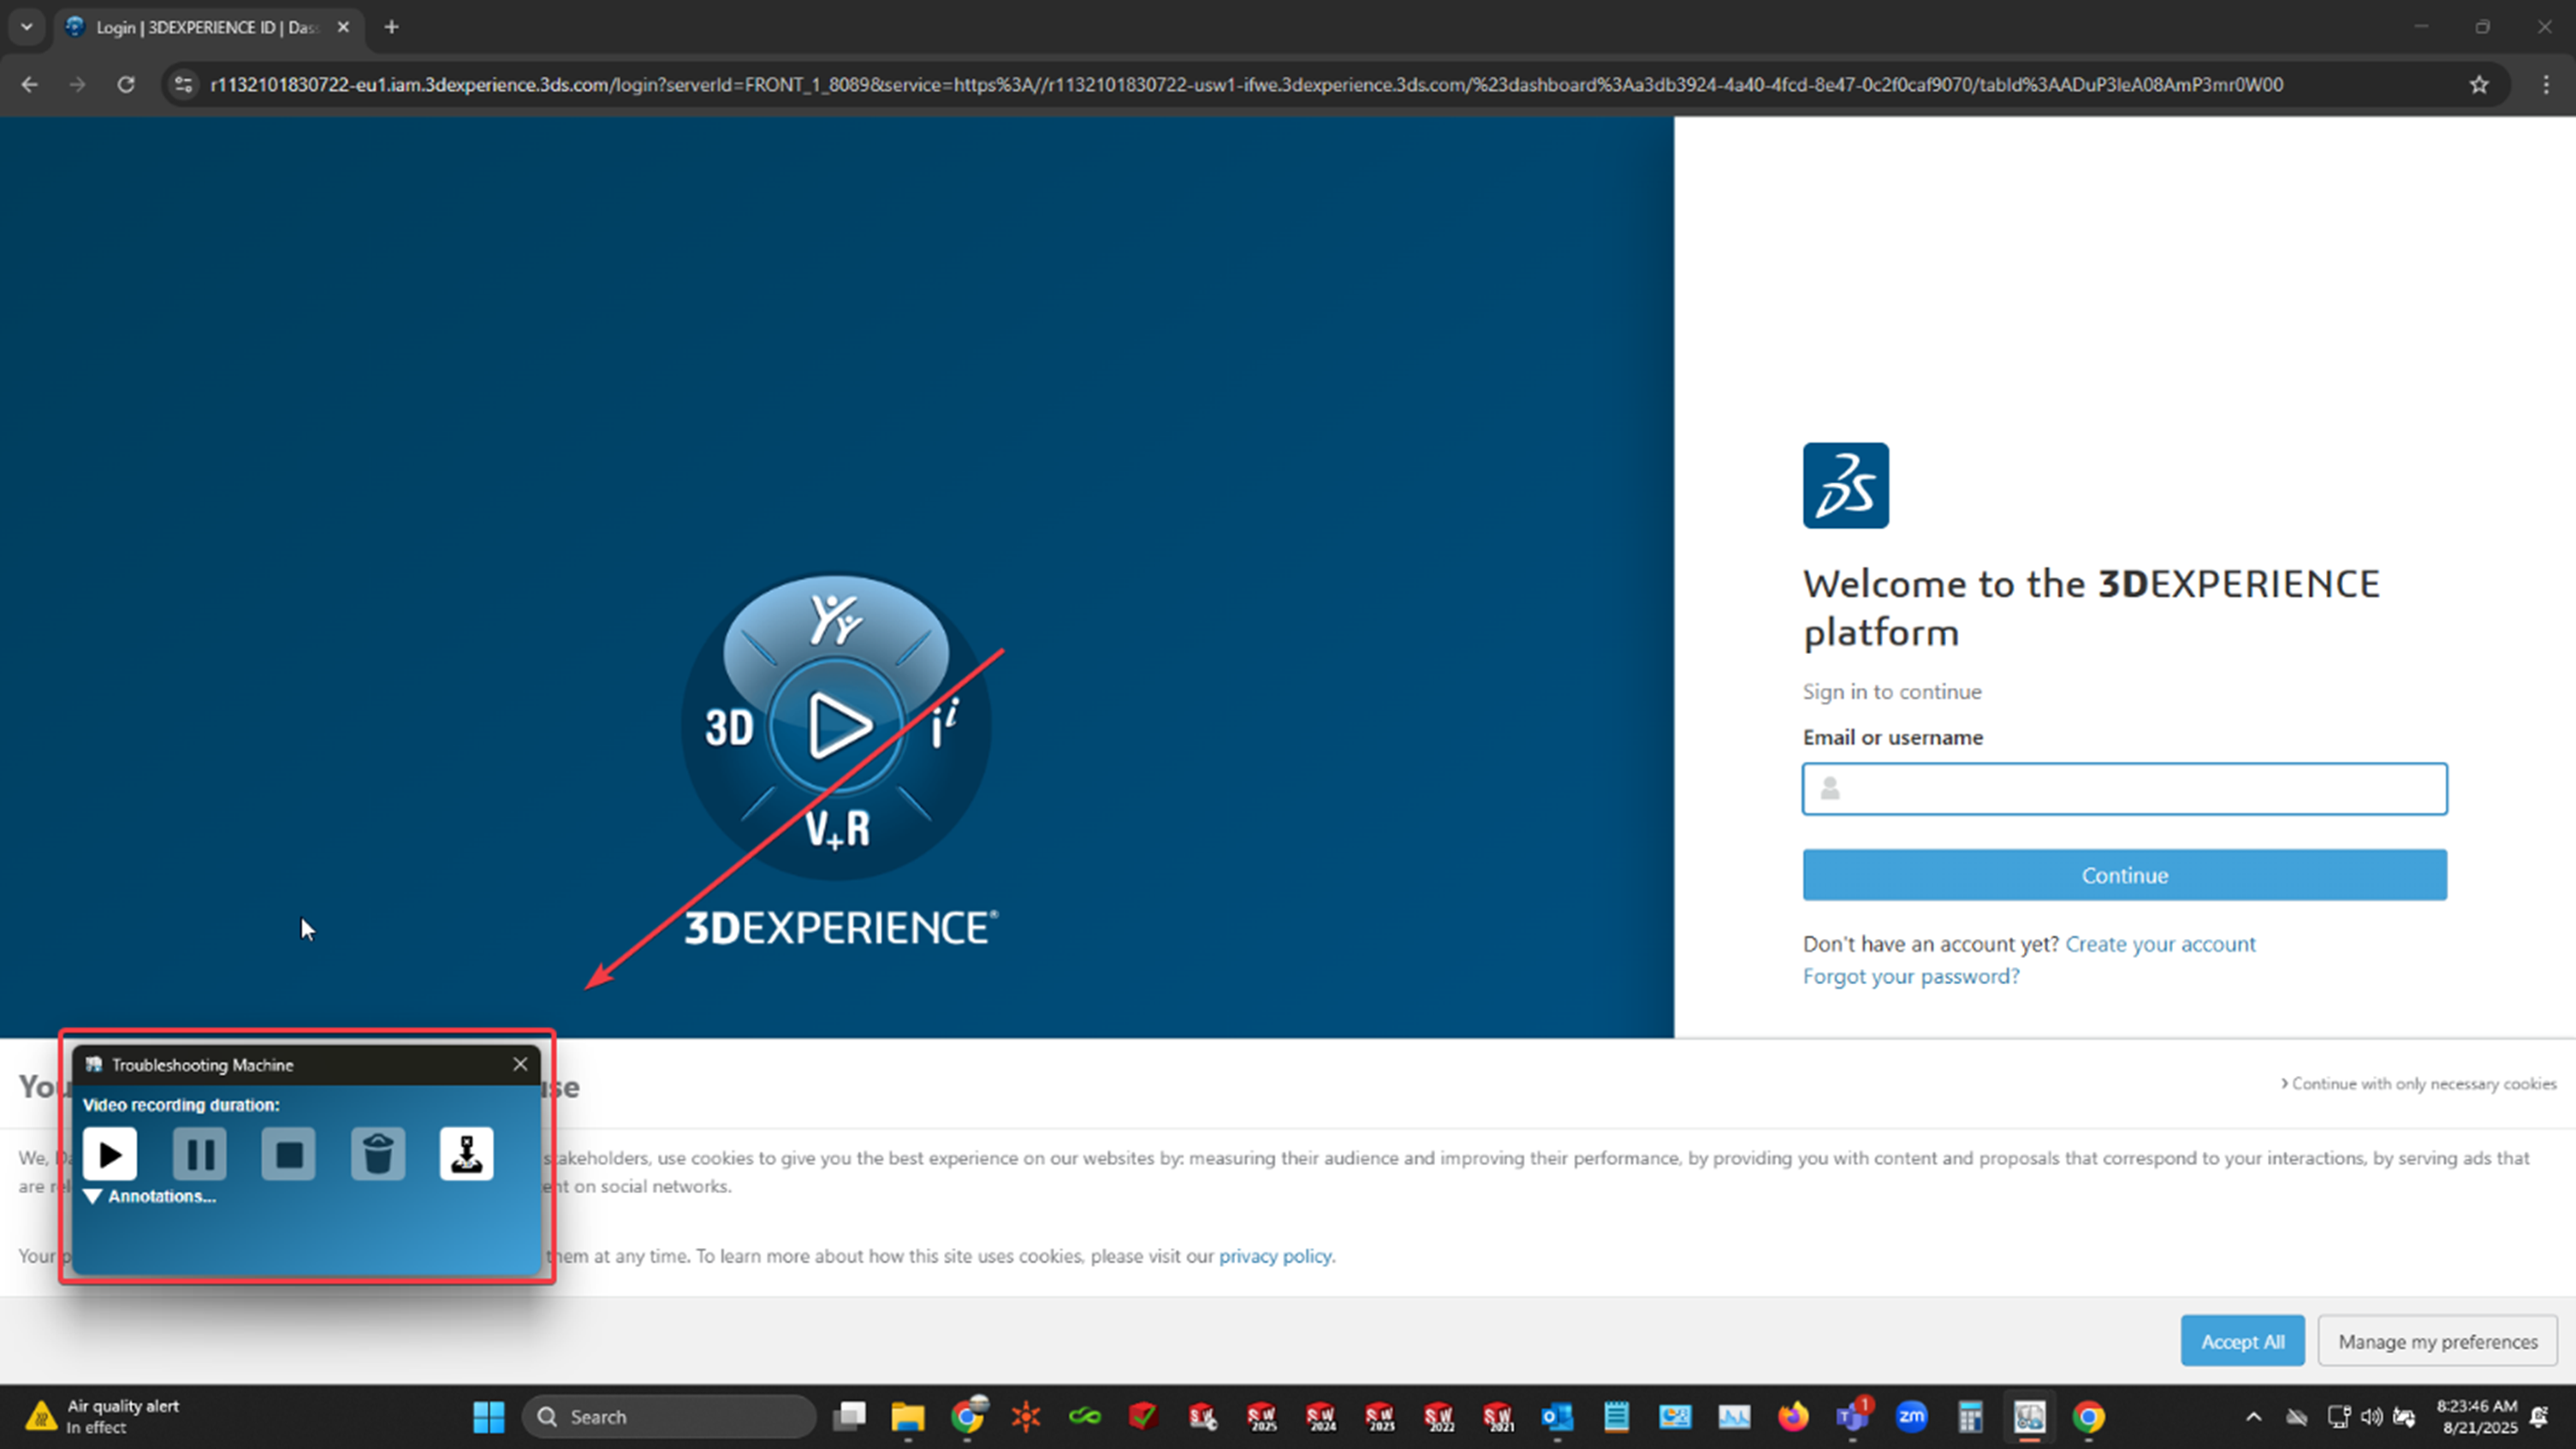Open the browser tab list dropdown
Viewport: 2576px width, 1449px height.
26,27
